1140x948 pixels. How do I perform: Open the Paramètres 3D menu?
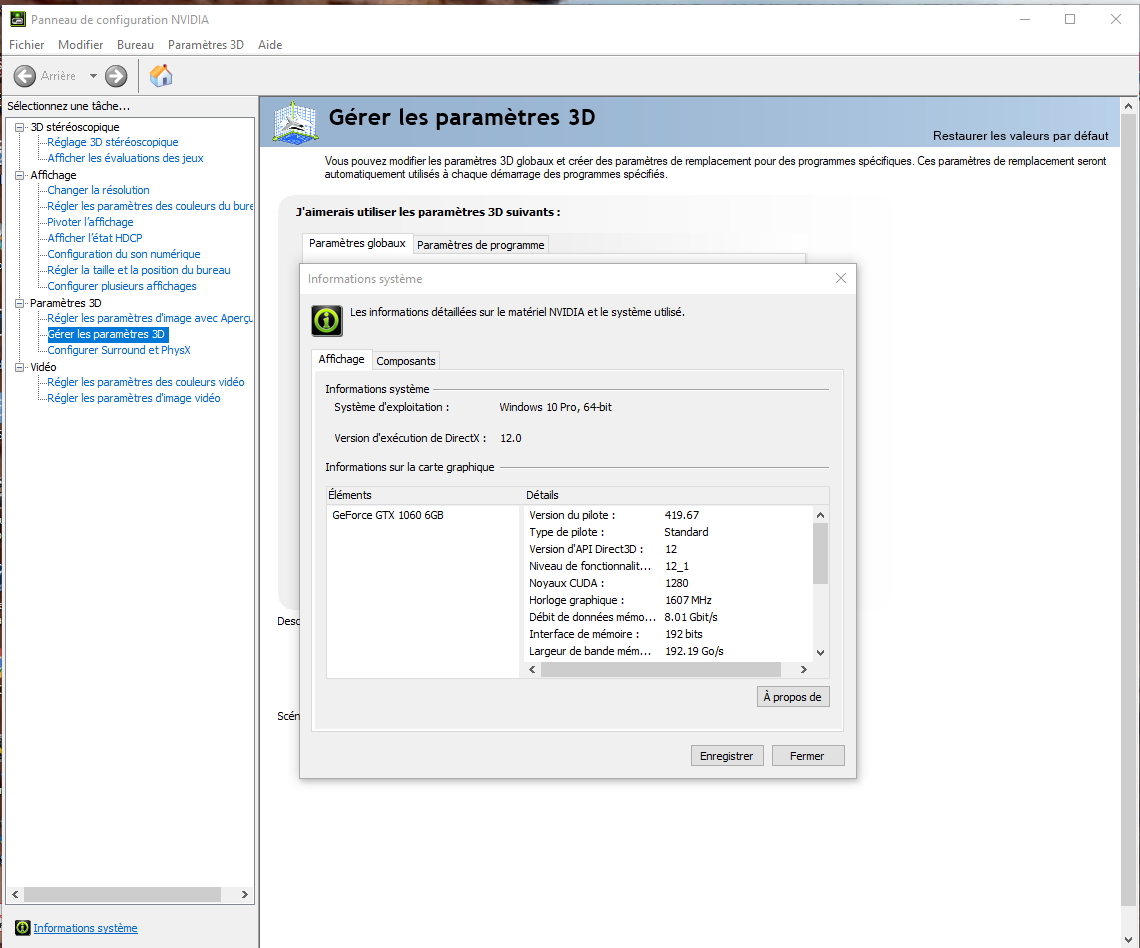[x=206, y=44]
